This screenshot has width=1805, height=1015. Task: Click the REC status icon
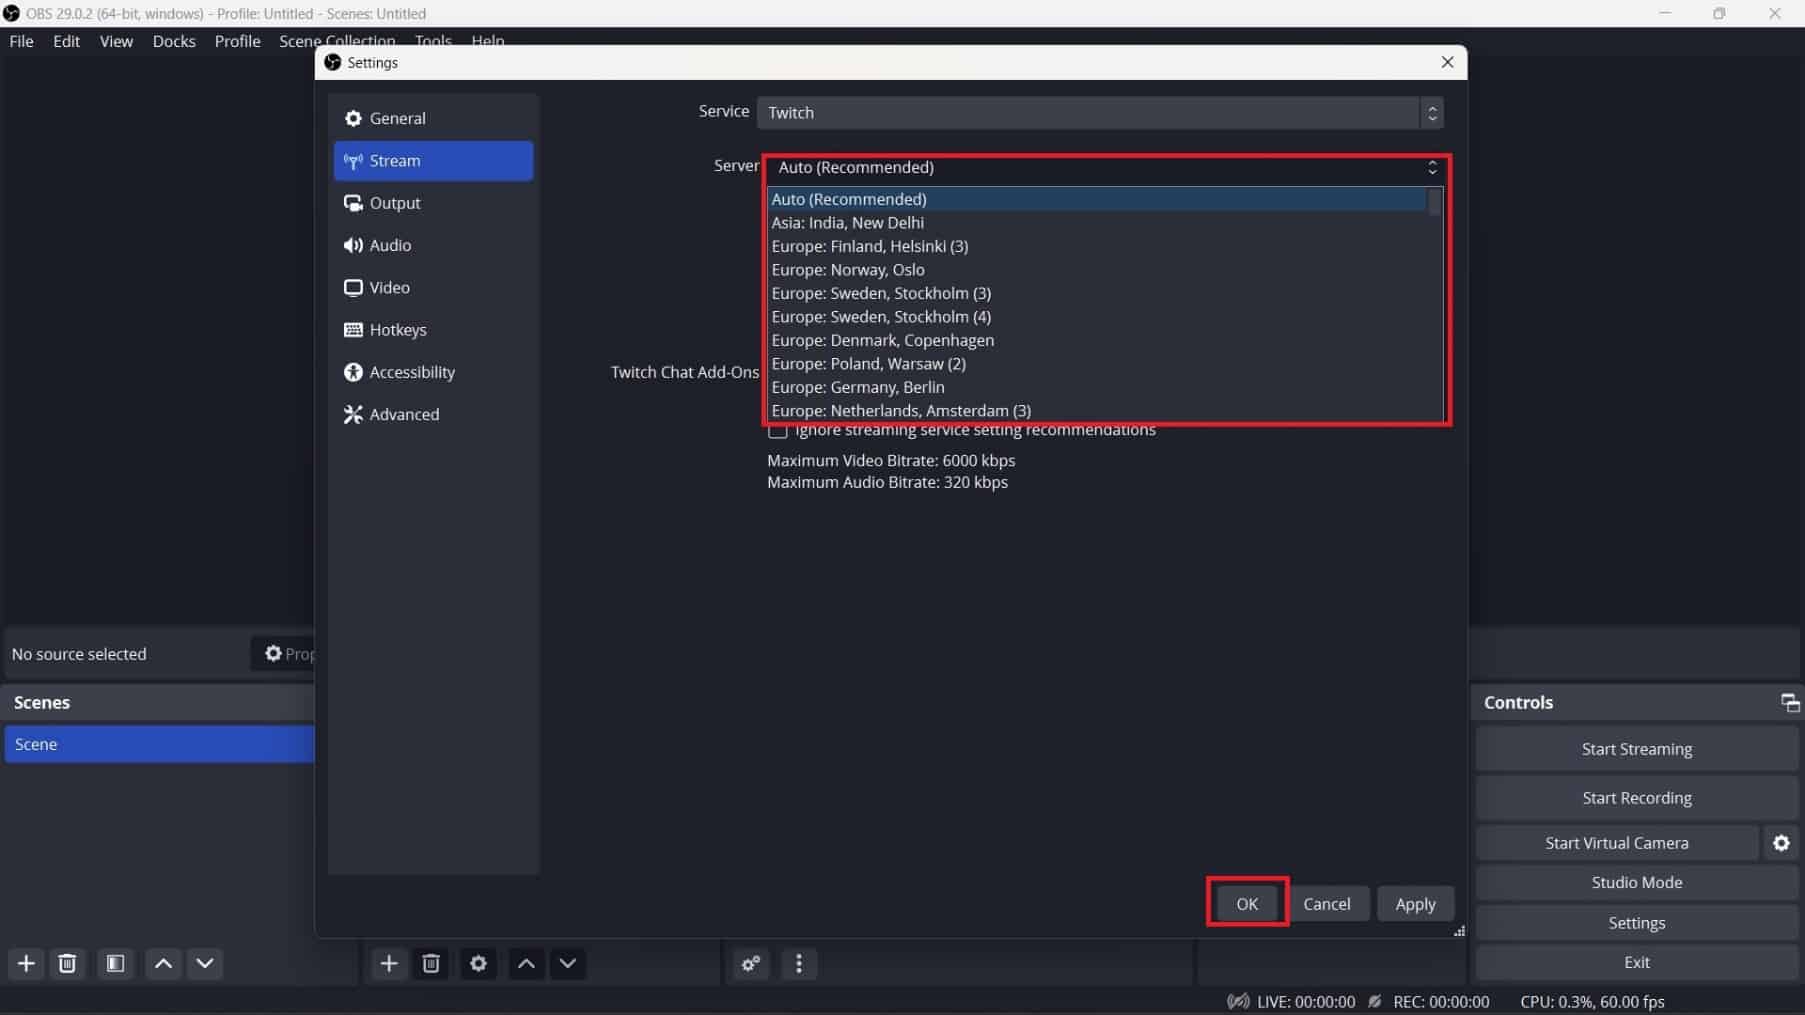1375,1002
